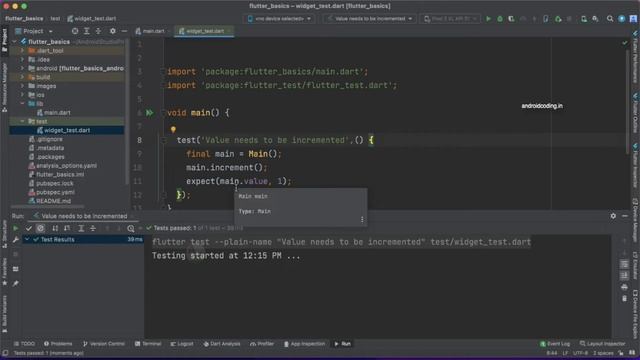Expand the .dart_tool folder

(22, 51)
